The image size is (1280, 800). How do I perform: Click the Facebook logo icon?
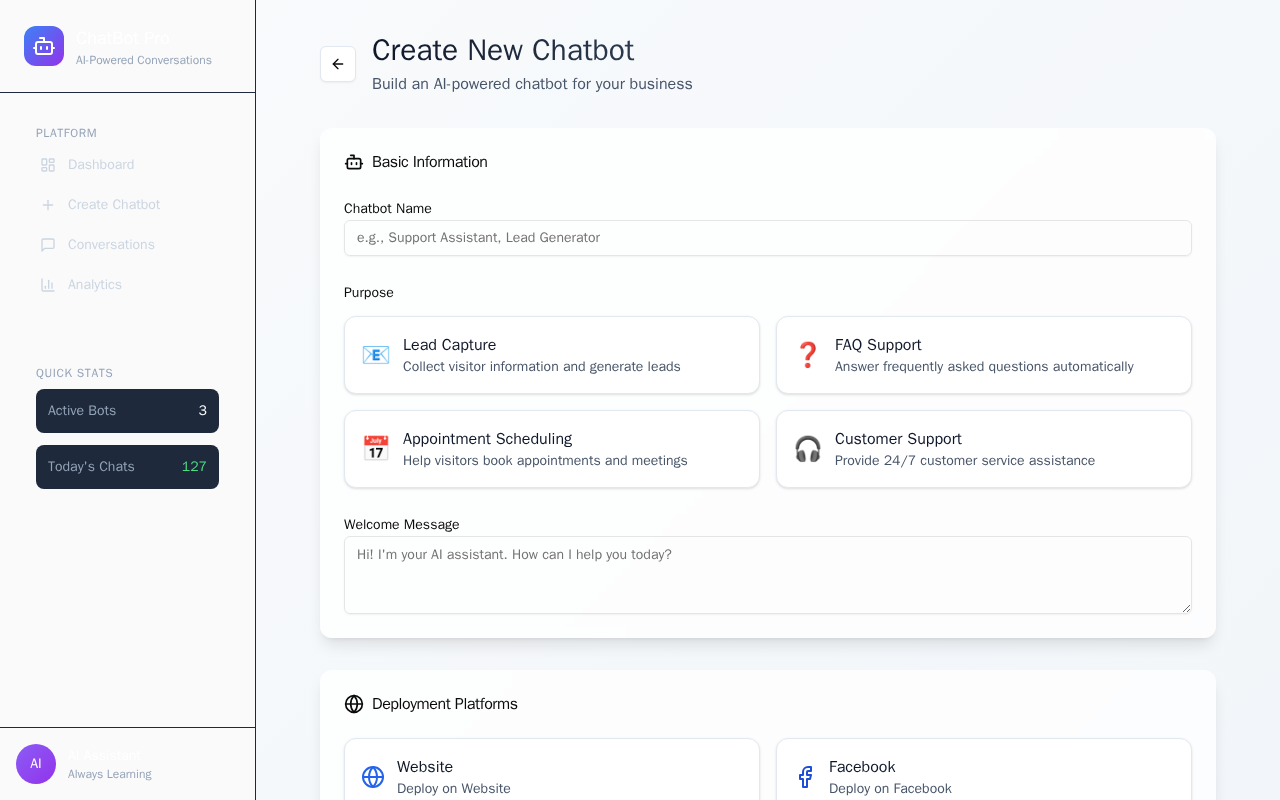coord(805,777)
